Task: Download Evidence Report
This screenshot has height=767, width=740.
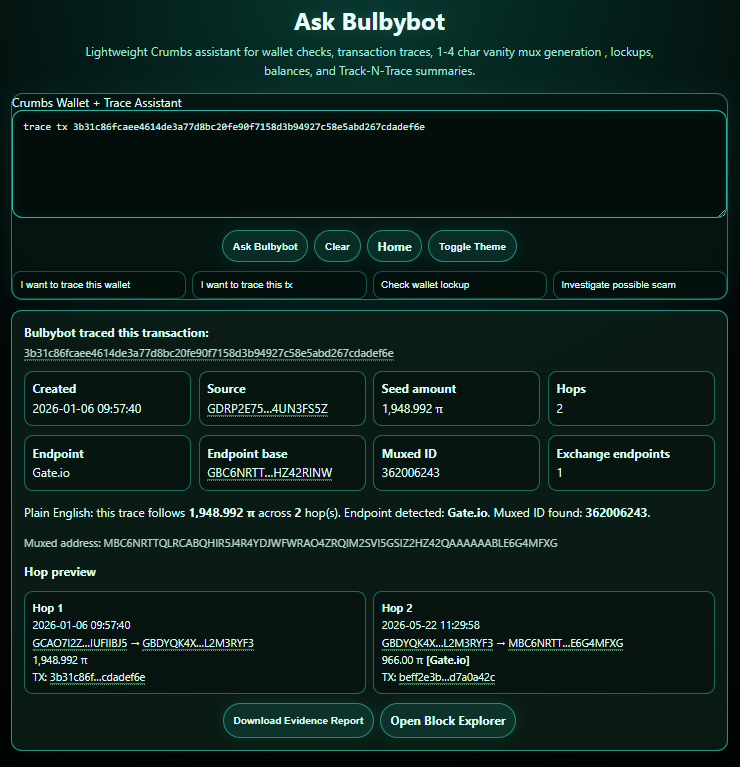Action: [298, 721]
